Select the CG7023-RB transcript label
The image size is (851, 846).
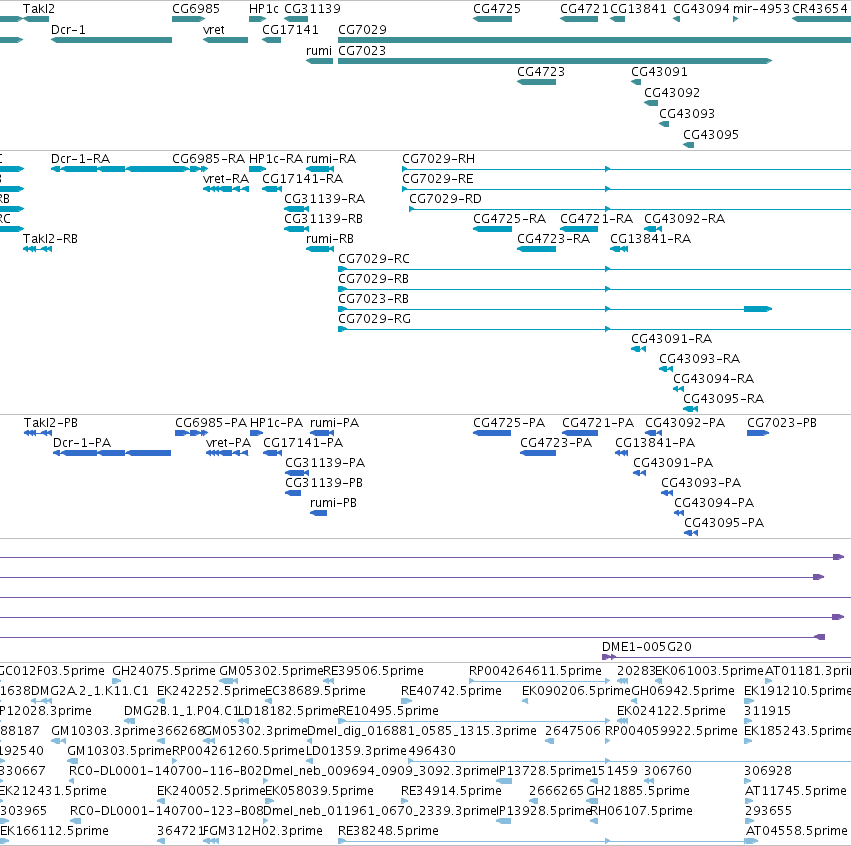coord(373,299)
